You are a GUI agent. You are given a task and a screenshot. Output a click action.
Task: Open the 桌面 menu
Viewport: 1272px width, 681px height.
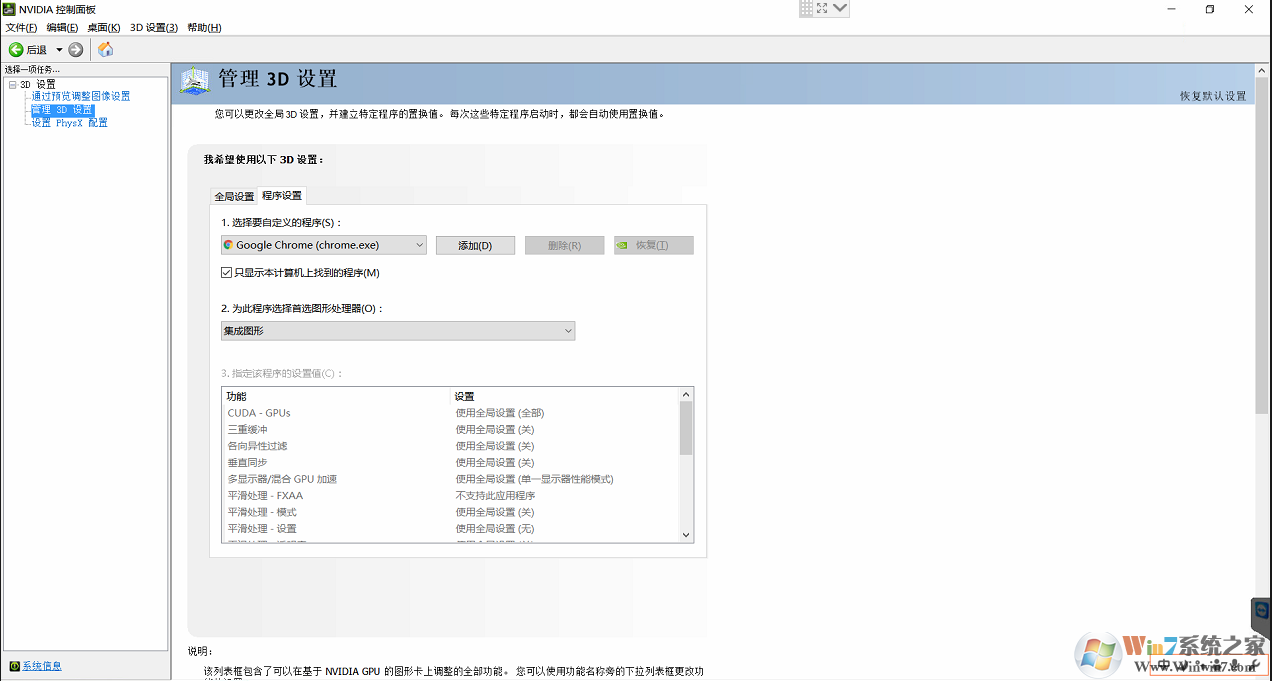click(104, 27)
